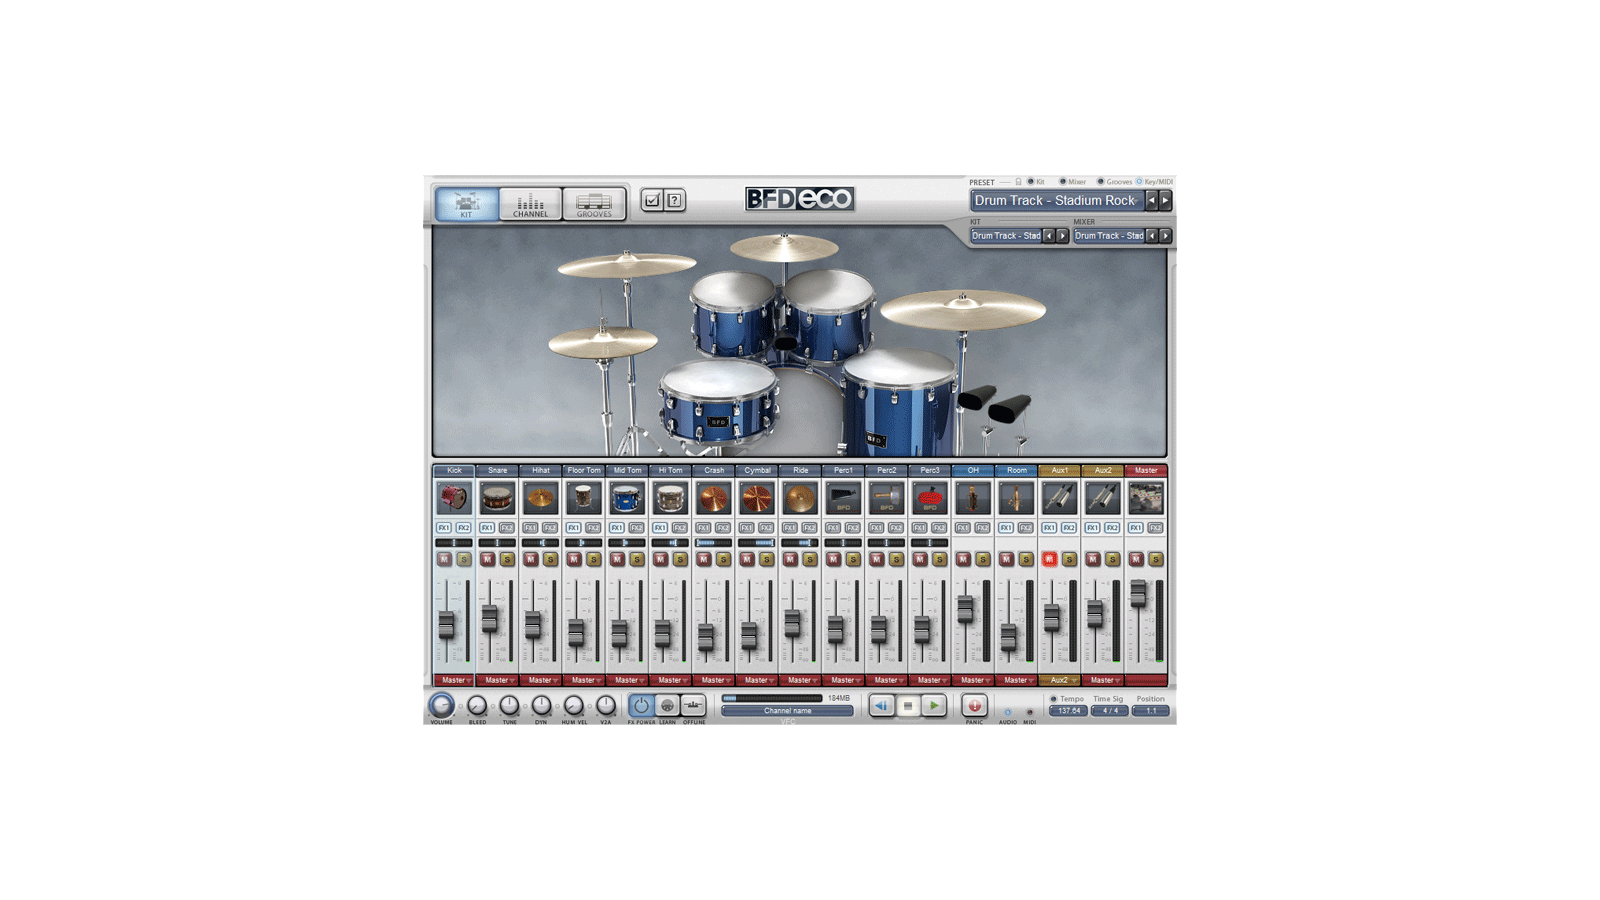Click the Offline button
The height and width of the screenshot is (900, 1600).
[x=693, y=705]
